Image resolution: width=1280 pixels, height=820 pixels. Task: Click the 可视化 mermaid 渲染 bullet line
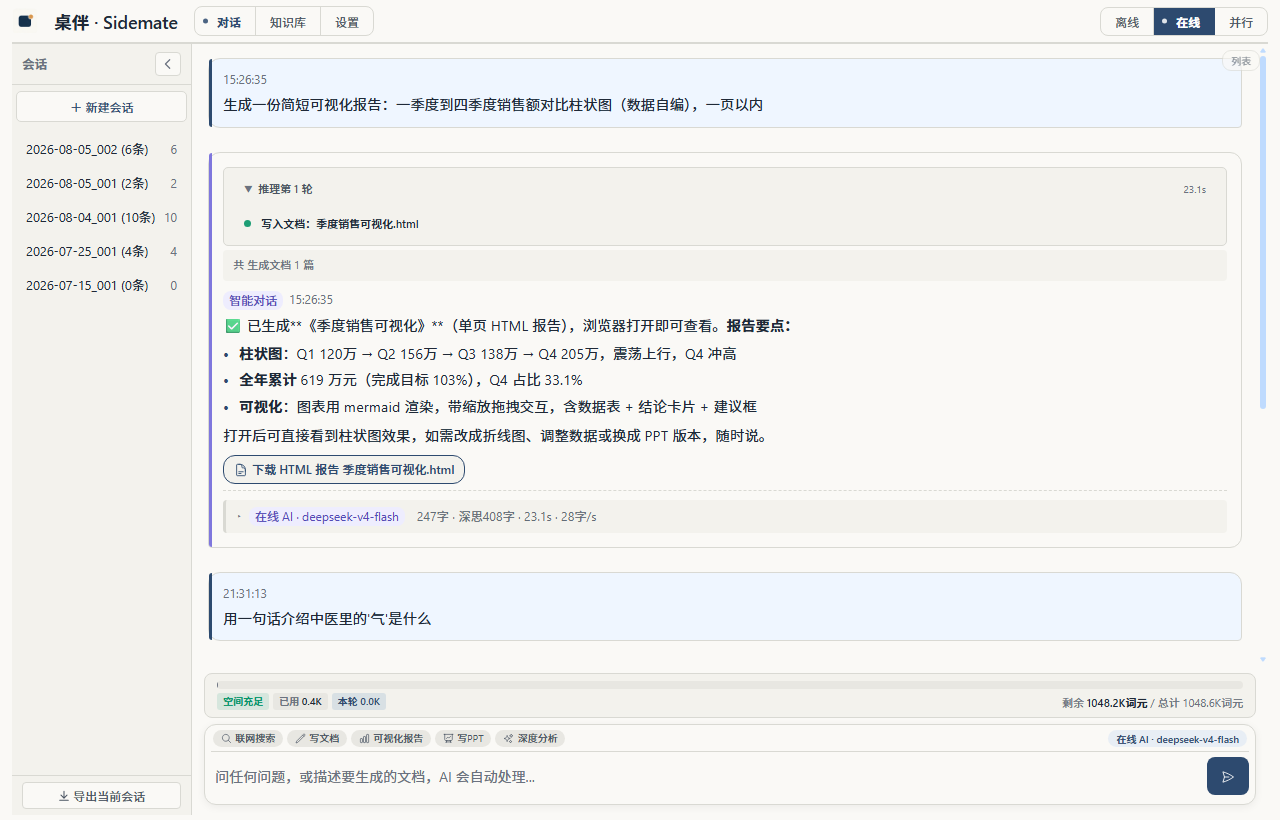tap(498, 407)
